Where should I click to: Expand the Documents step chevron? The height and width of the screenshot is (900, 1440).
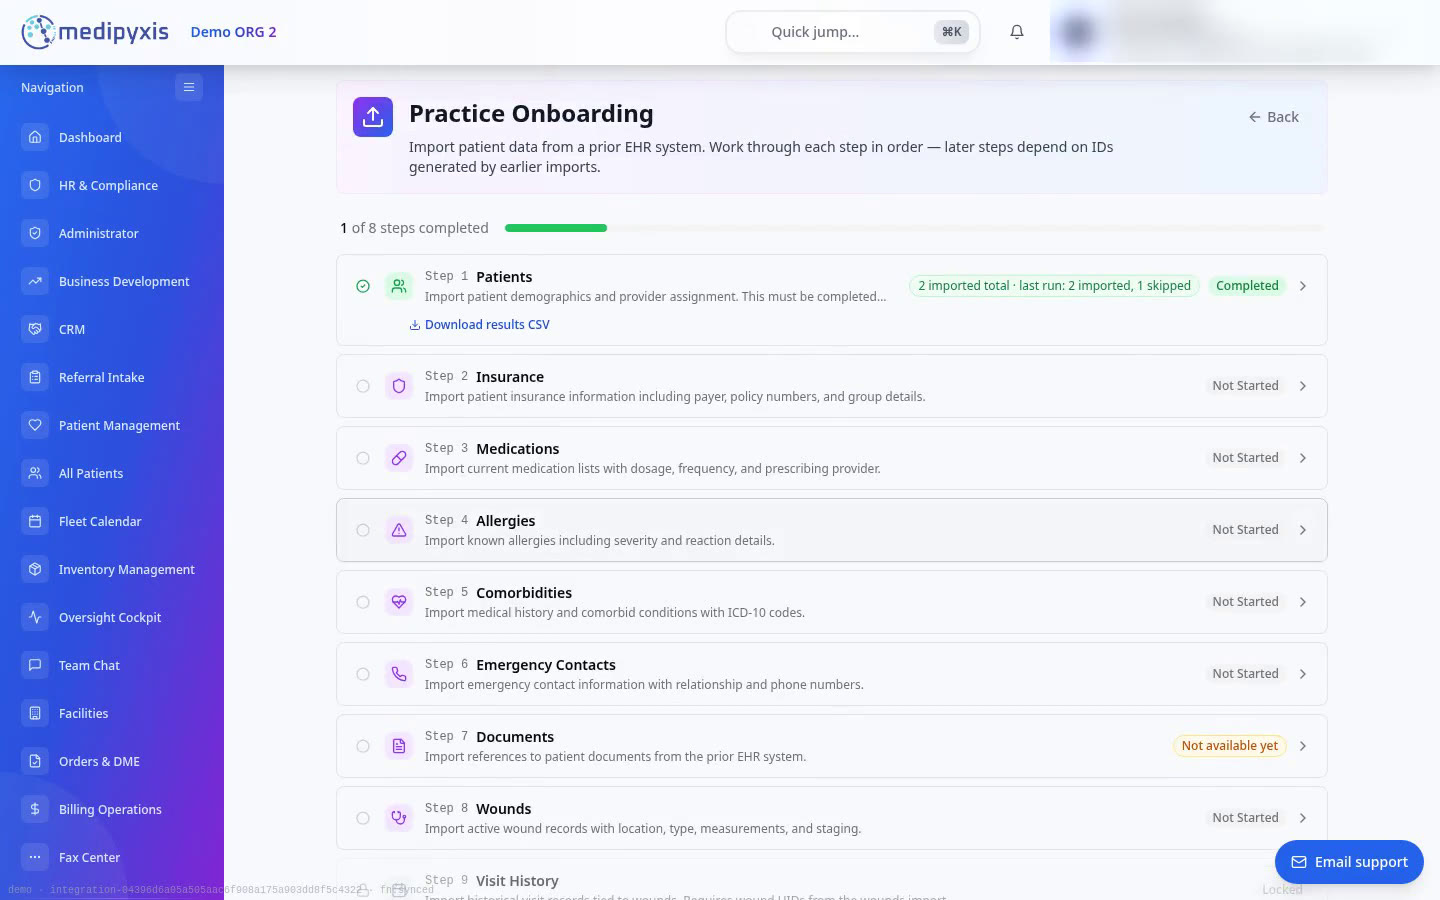(x=1303, y=746)
